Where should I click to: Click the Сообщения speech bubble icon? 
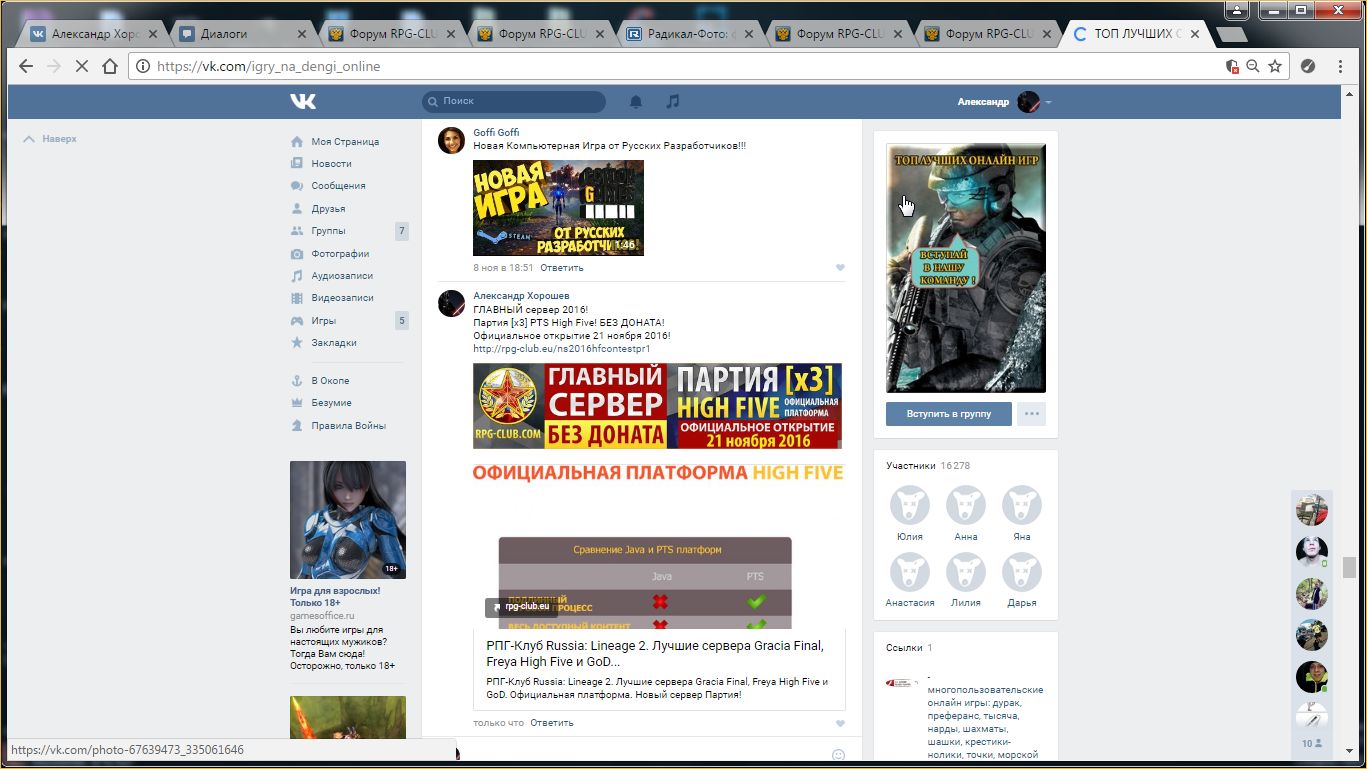[297, 186]
